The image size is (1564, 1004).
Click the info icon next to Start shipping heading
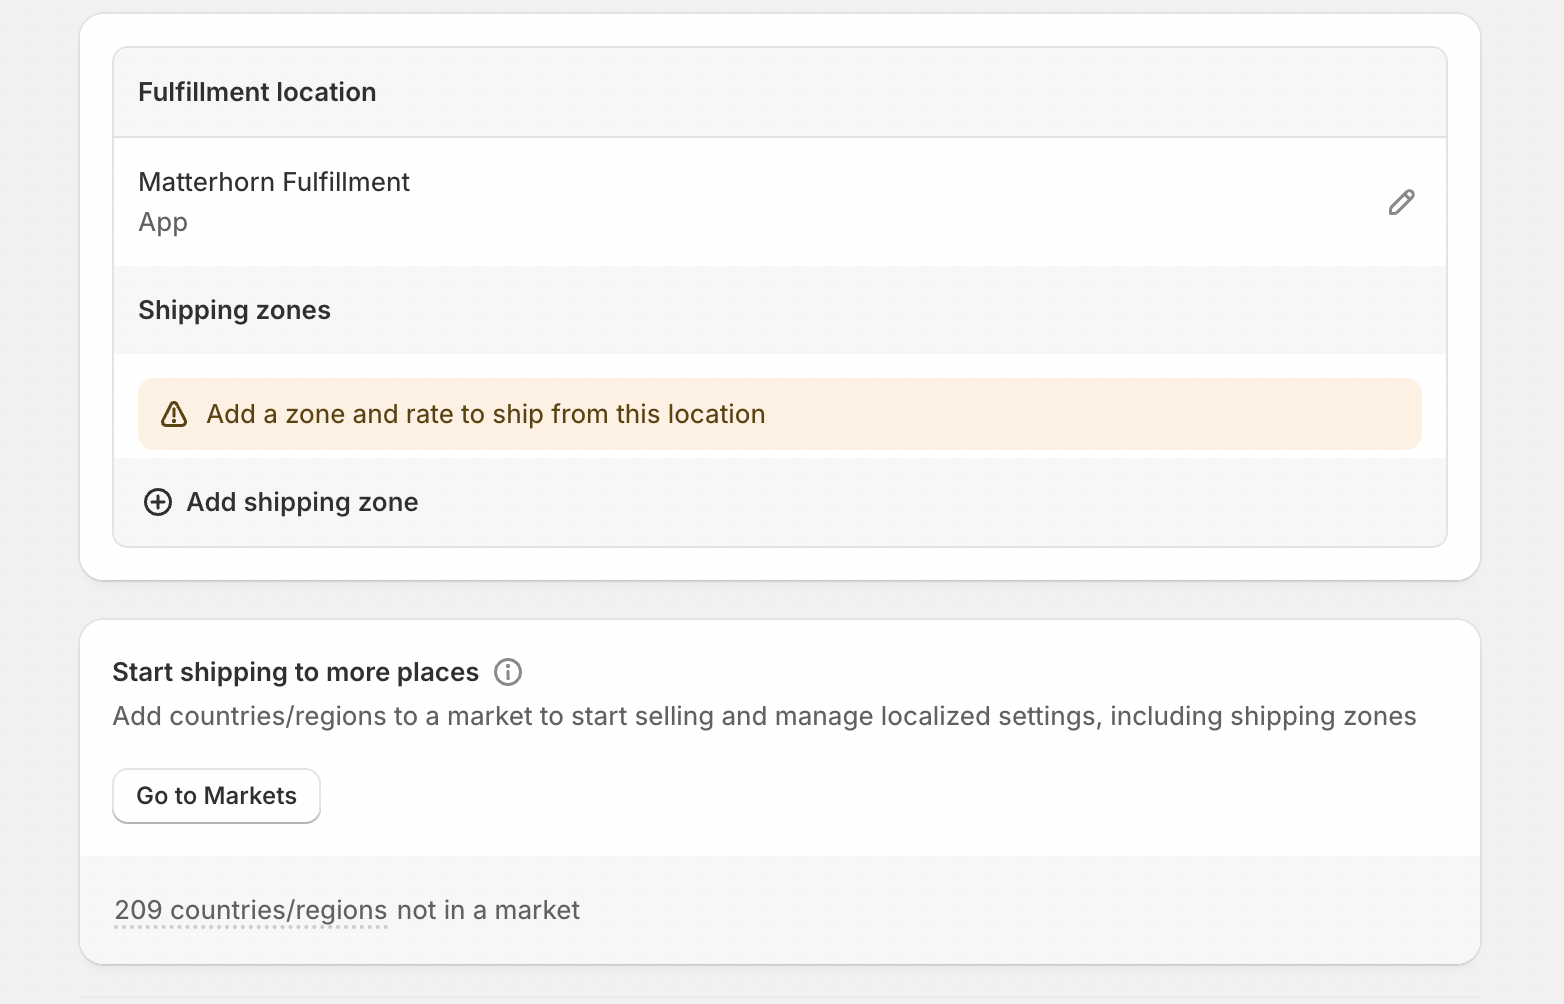[x=508, y=672]
